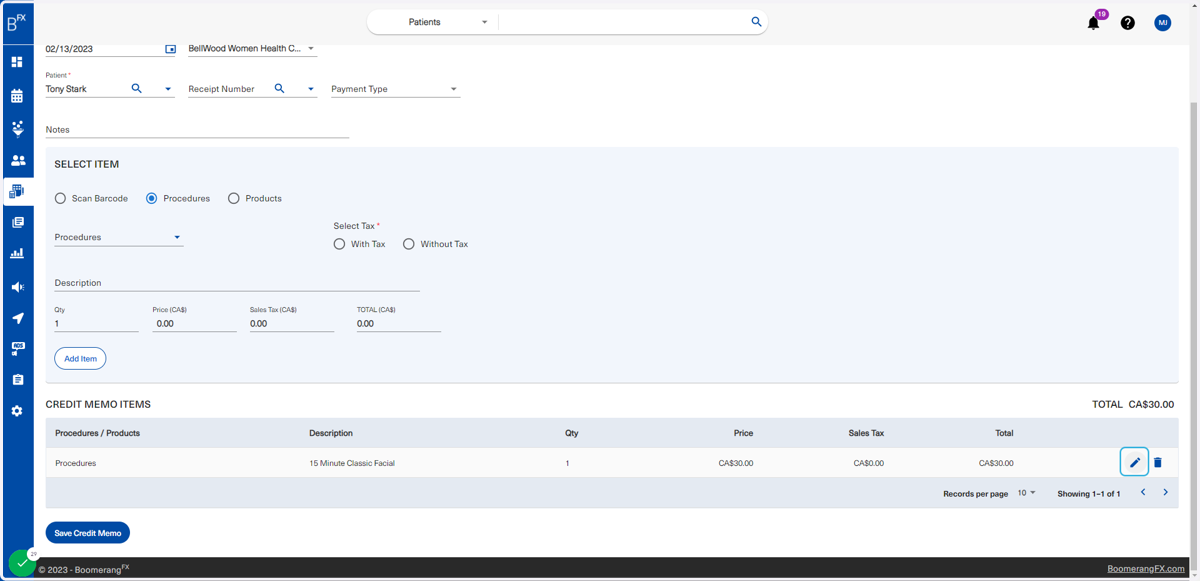Open the dashboard grid sidebar icon
This screenshot has height=581, width=1200.
[x=17, y=62]
